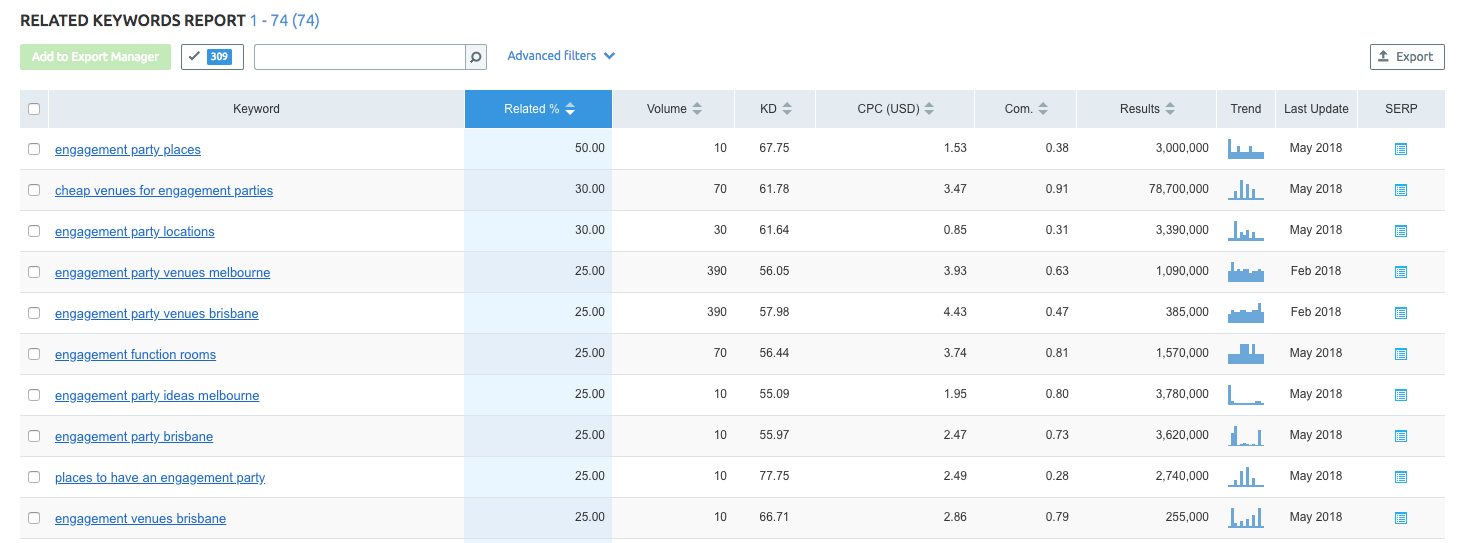Open SERP icon for places to have an engagement party
1461x543 pixels.
[1400, 477]
